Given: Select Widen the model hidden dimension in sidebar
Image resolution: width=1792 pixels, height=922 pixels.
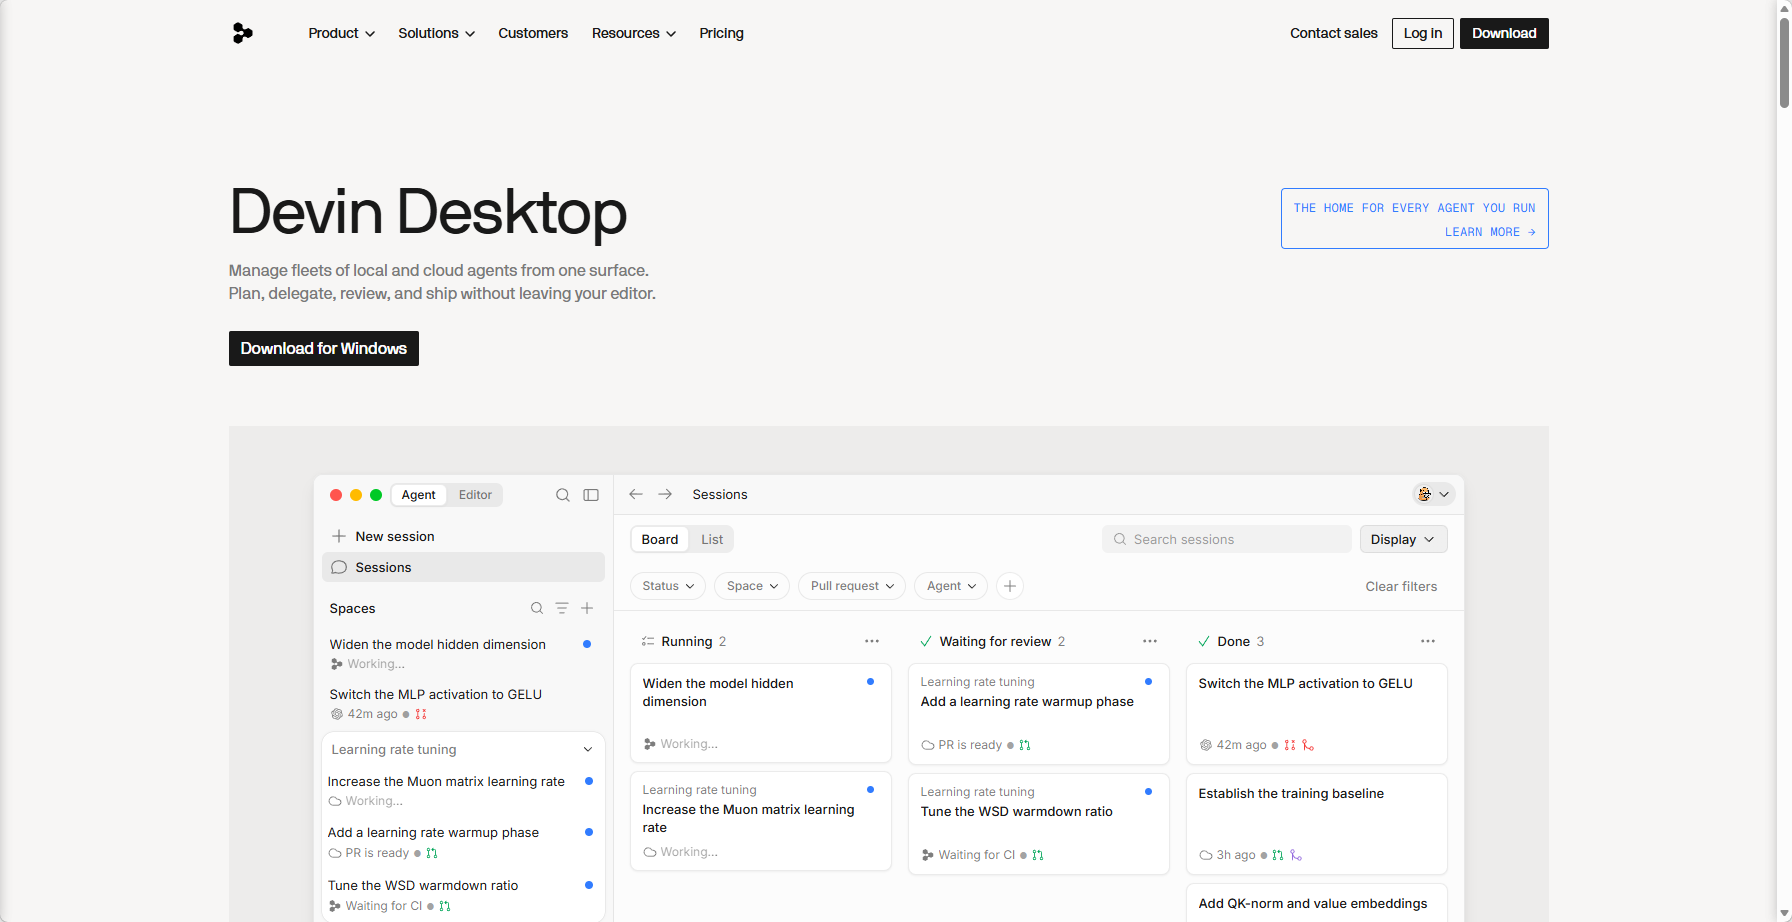Looking at the screenshot, I should 463,653.
